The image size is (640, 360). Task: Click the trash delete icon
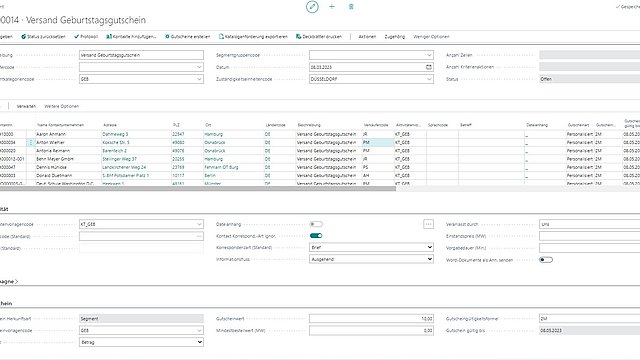[x=351, y=7]
